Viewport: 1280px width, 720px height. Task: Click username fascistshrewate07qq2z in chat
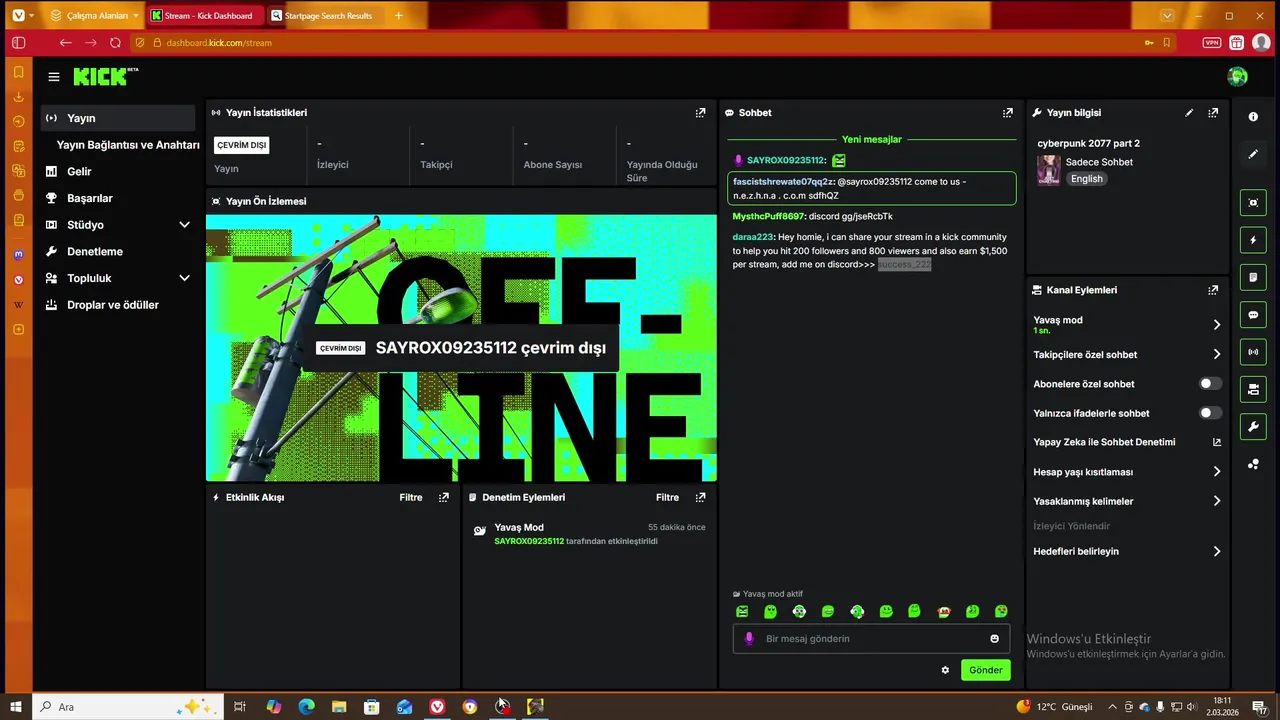tap(782, 182)
